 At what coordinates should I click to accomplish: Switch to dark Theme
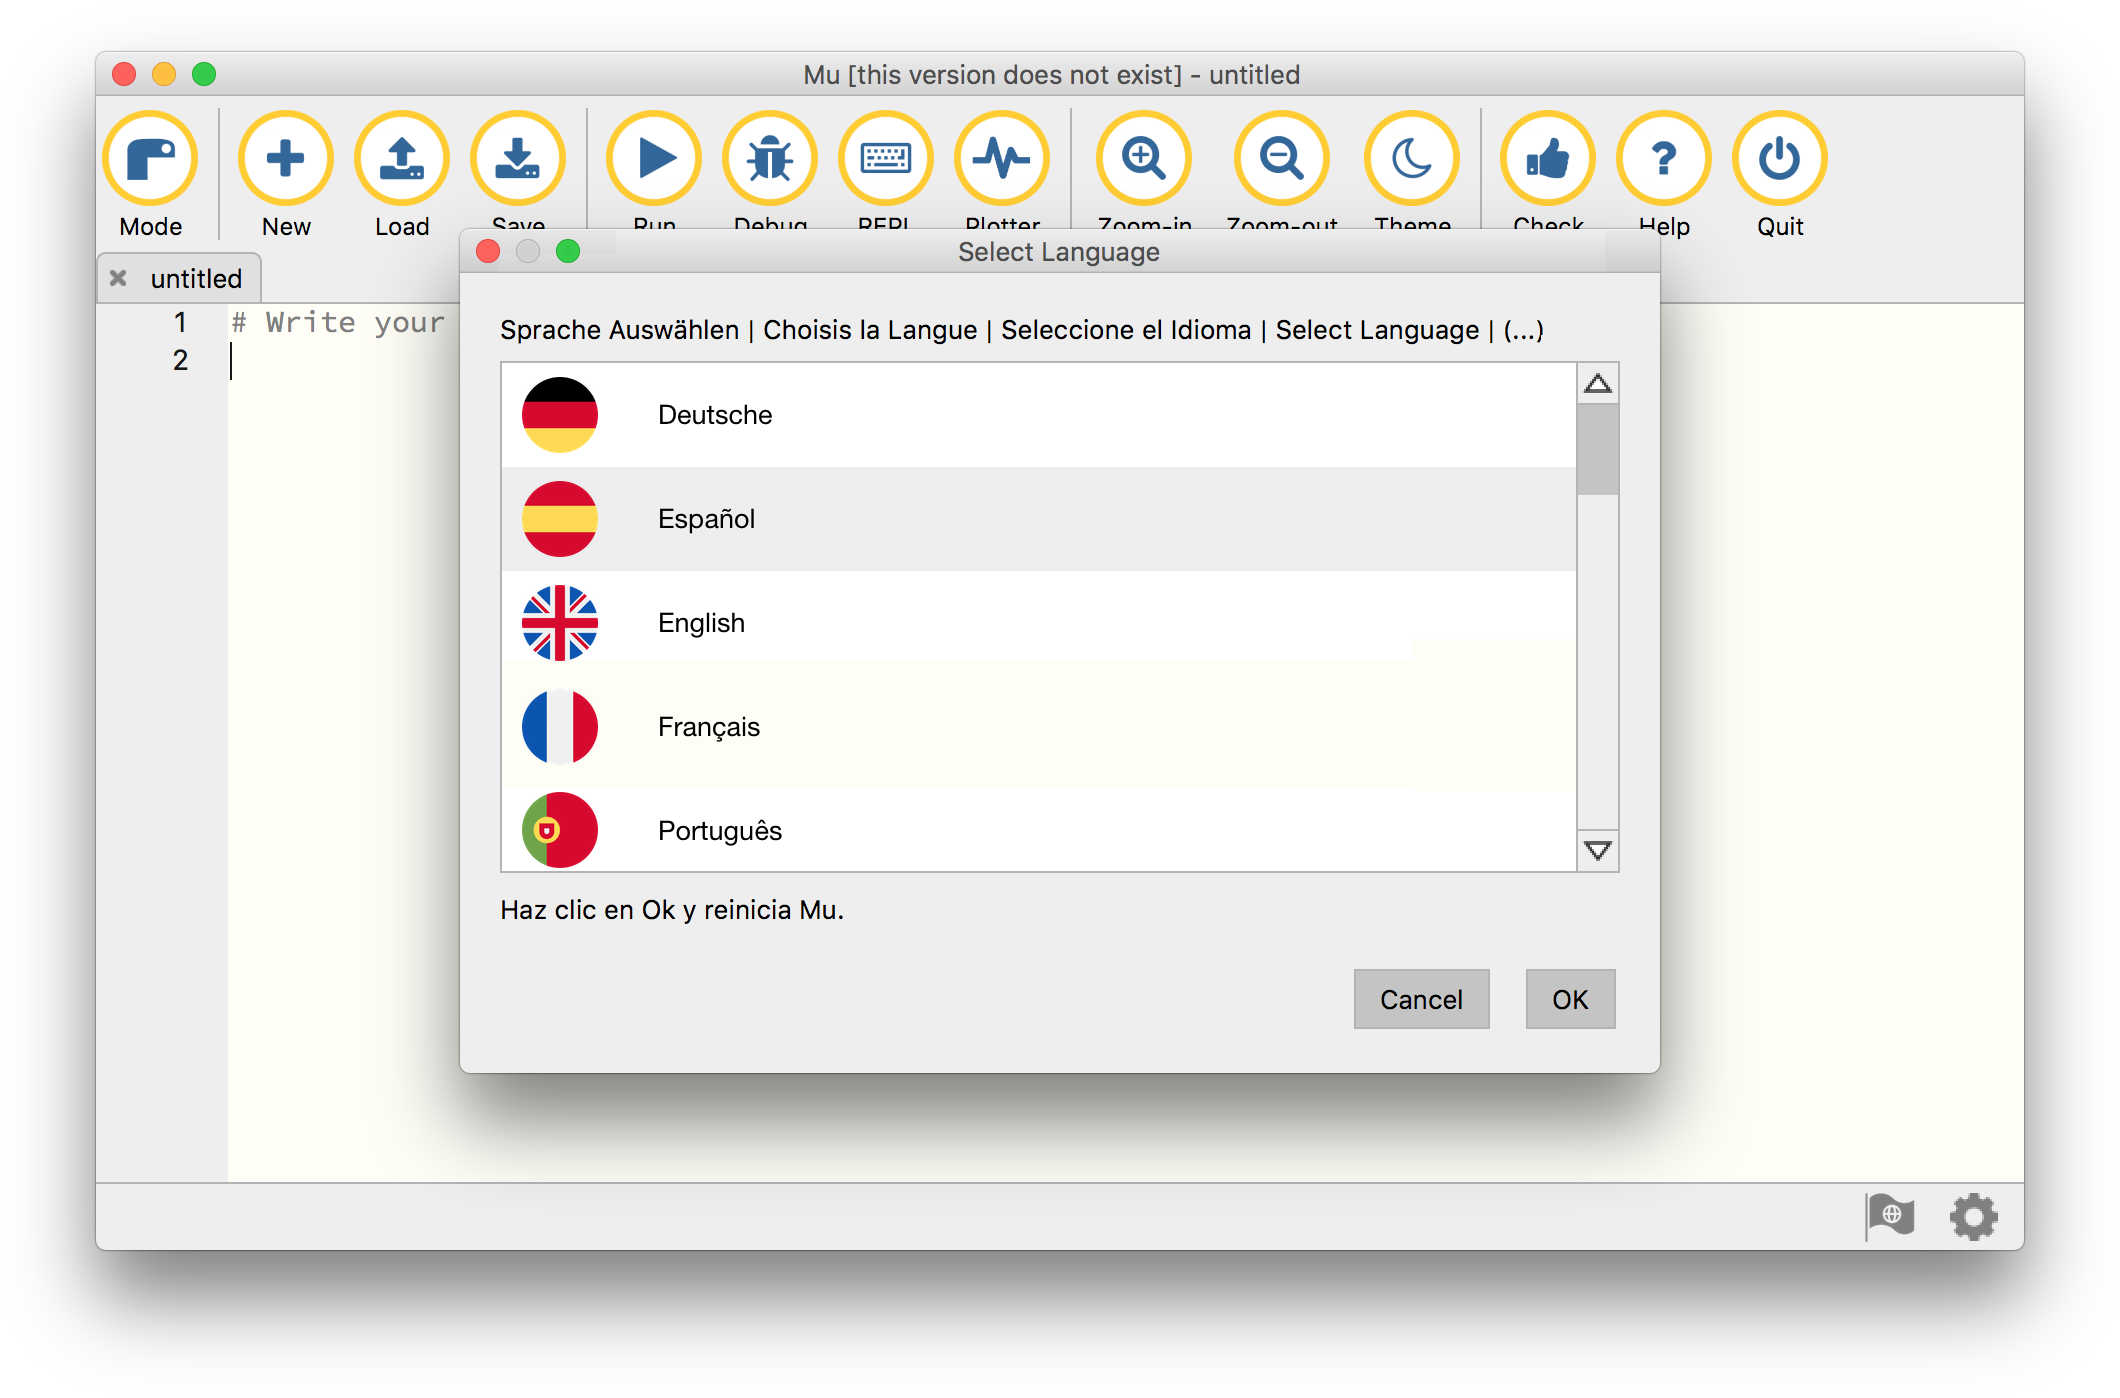point(1411,158)
